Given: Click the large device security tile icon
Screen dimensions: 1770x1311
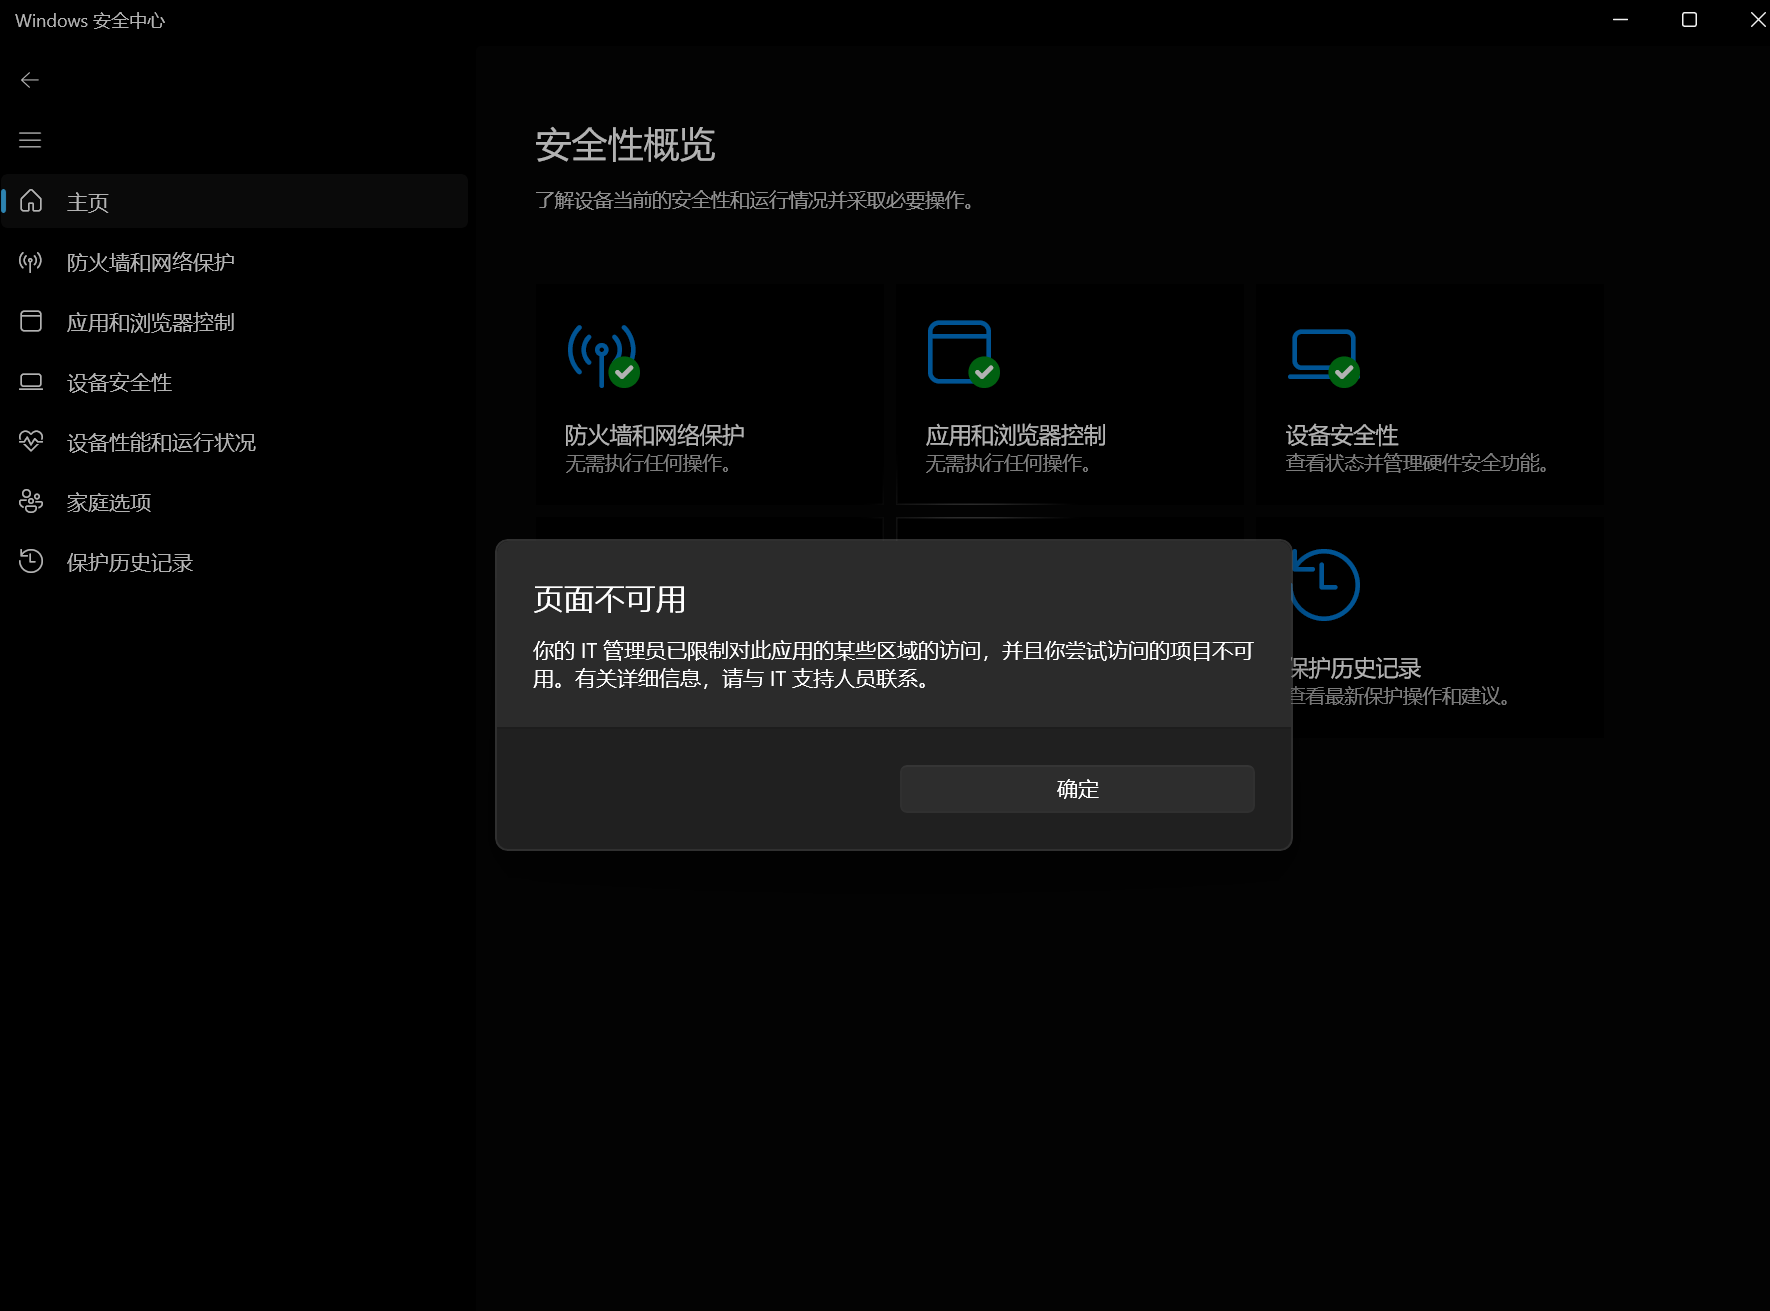Looking at the screenshot, I should (1323, 357).
